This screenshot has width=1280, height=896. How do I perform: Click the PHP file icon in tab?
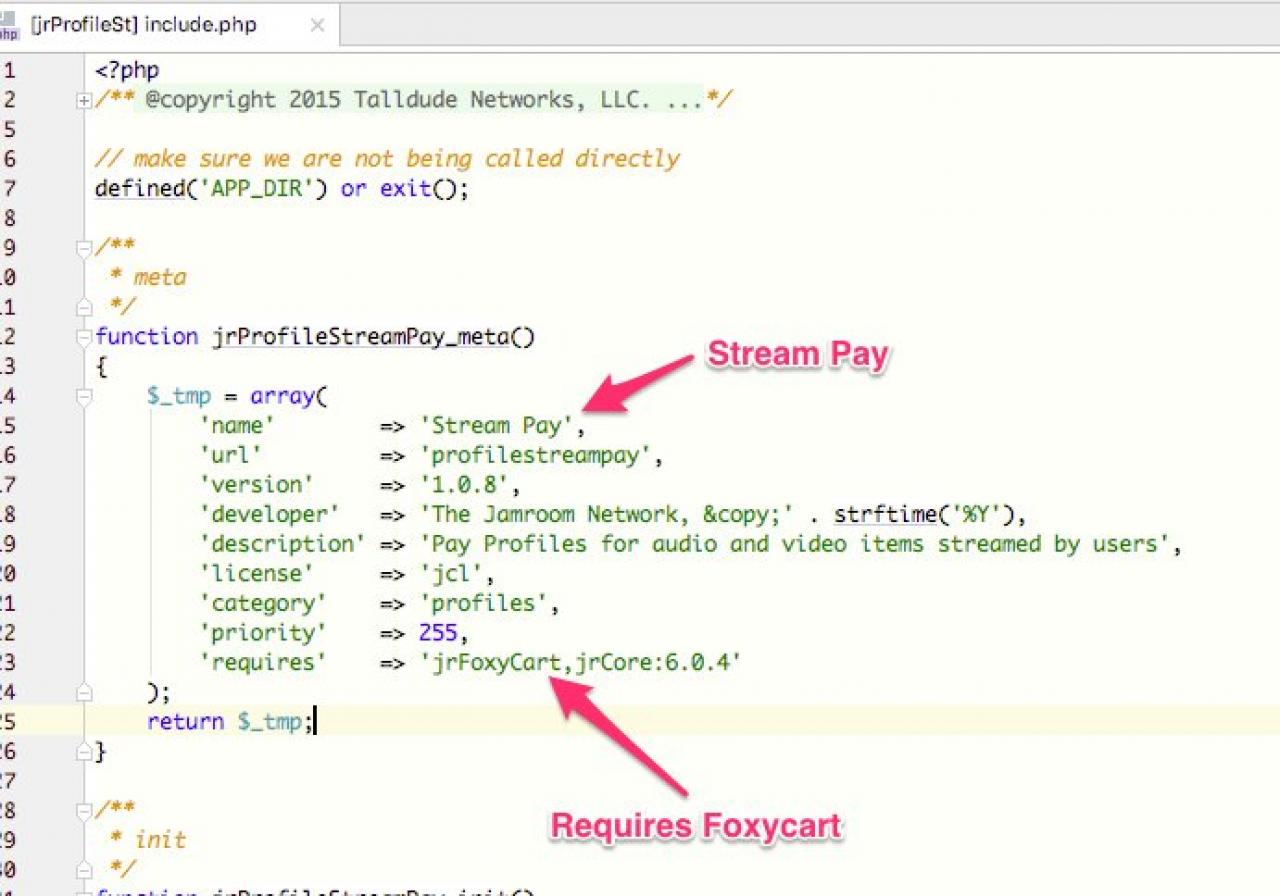pyautogui.click(x=10, y=26)
